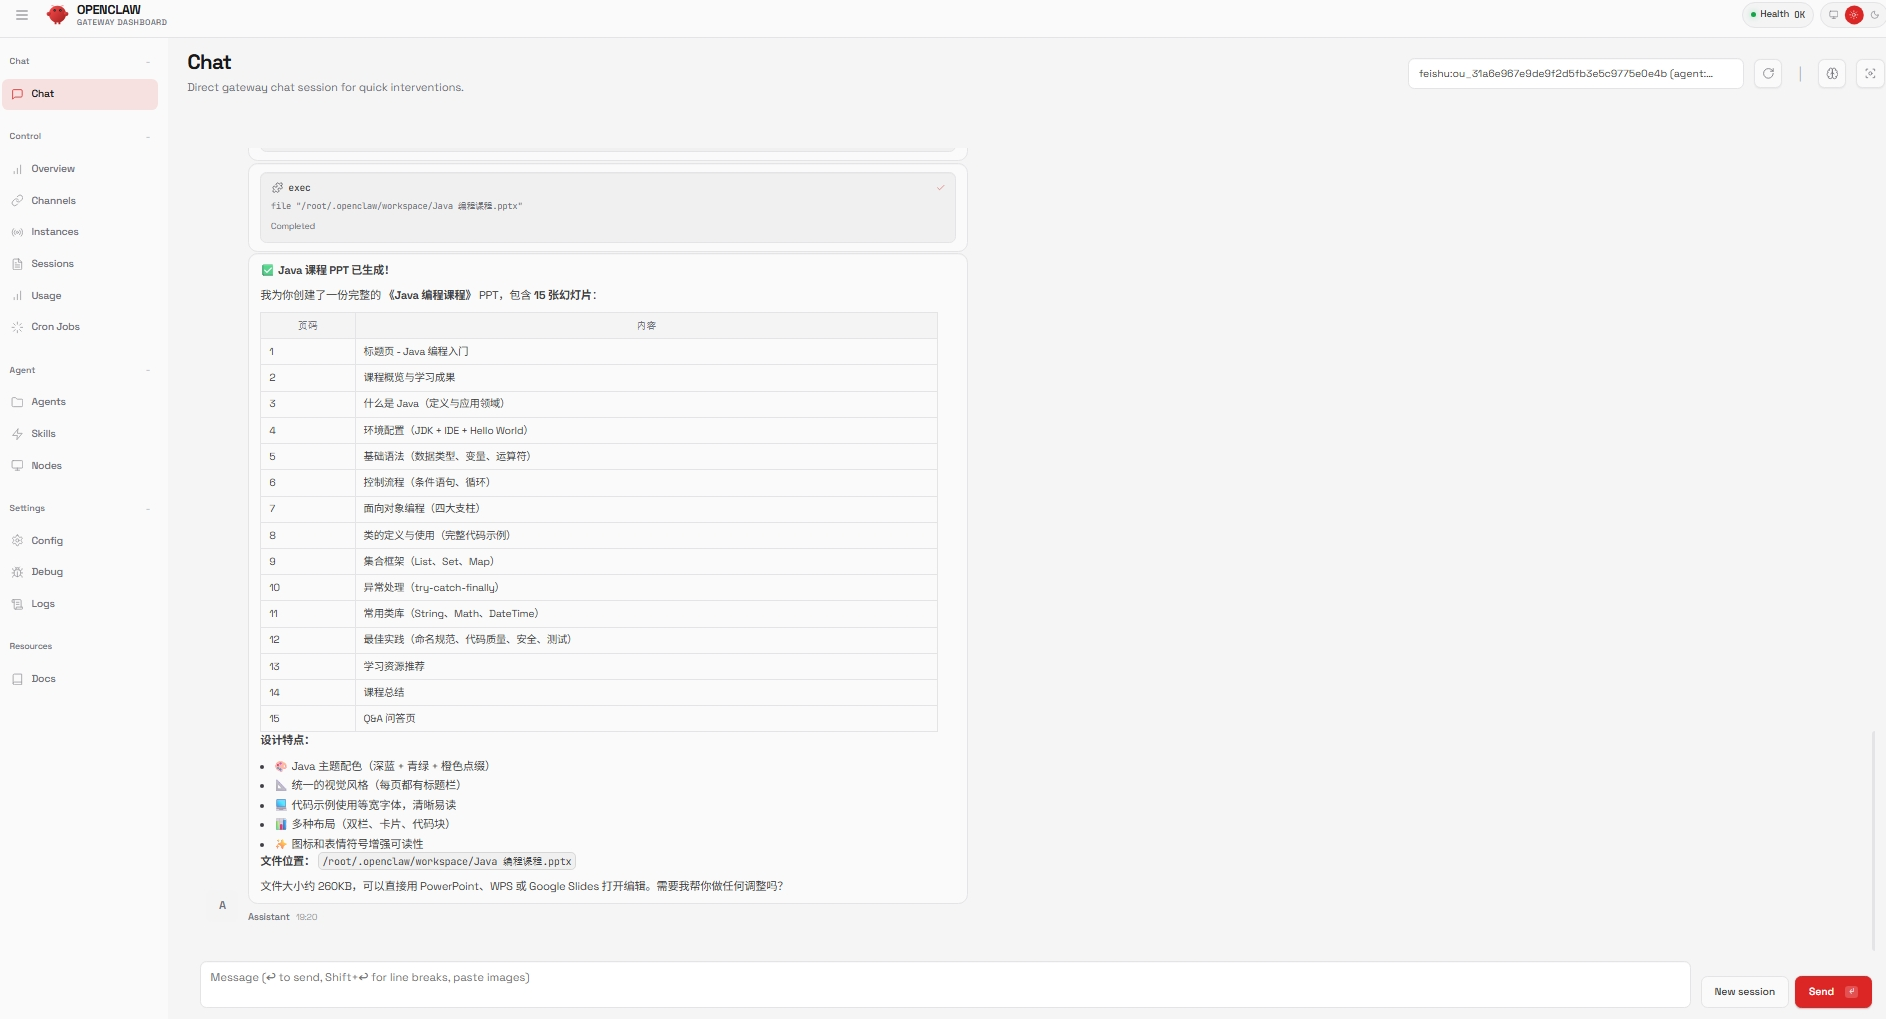Select light theme sun toggle

click(1854, 15)
